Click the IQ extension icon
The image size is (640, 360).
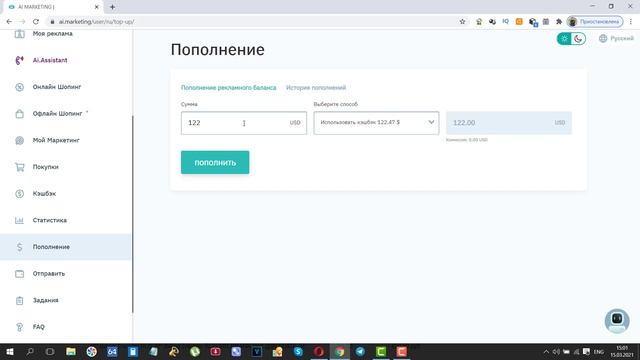506,22
